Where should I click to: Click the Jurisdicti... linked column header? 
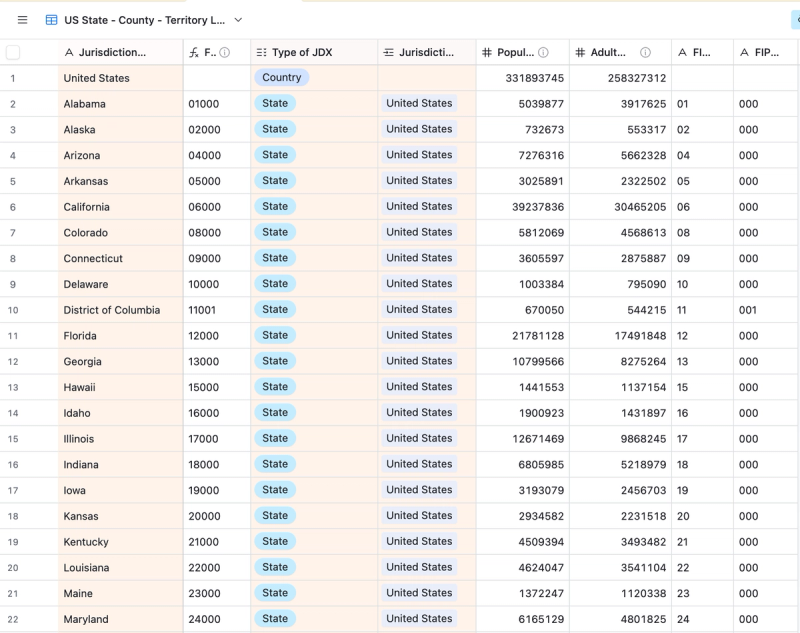(427, 52)
